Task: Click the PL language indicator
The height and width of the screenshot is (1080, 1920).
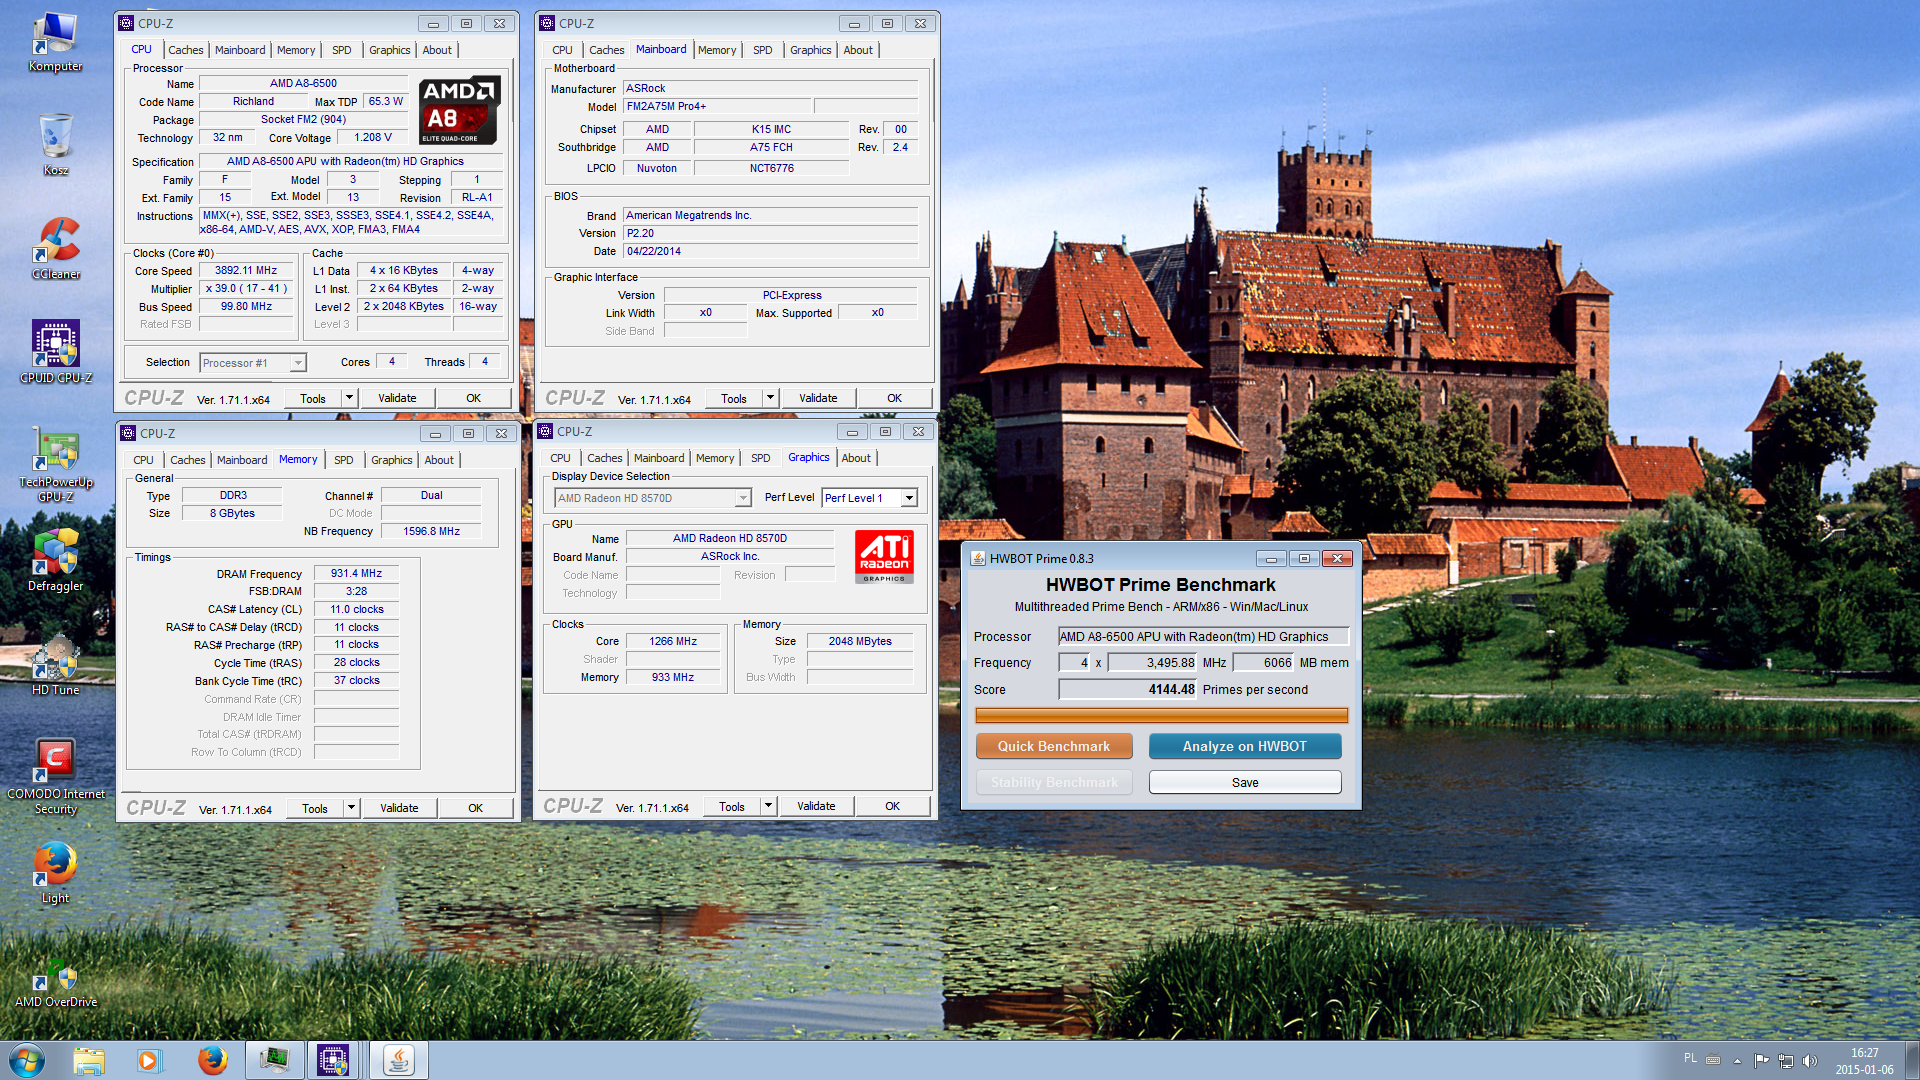Action: pyautogui.click(x=1690, y=1058)
